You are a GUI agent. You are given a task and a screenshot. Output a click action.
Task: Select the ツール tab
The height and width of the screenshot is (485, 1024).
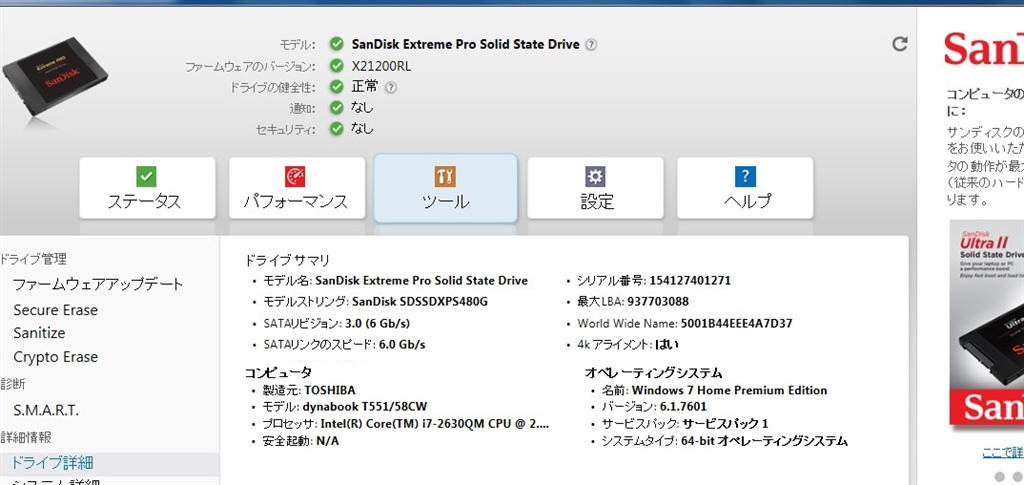tap(445, 188)
